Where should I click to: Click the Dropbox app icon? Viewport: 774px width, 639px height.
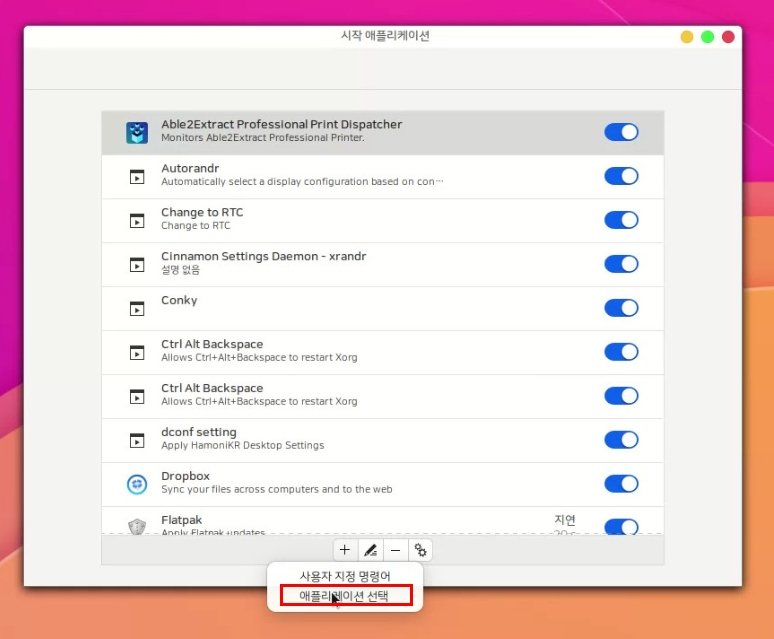pyautogui.click(x=137, y=484)
